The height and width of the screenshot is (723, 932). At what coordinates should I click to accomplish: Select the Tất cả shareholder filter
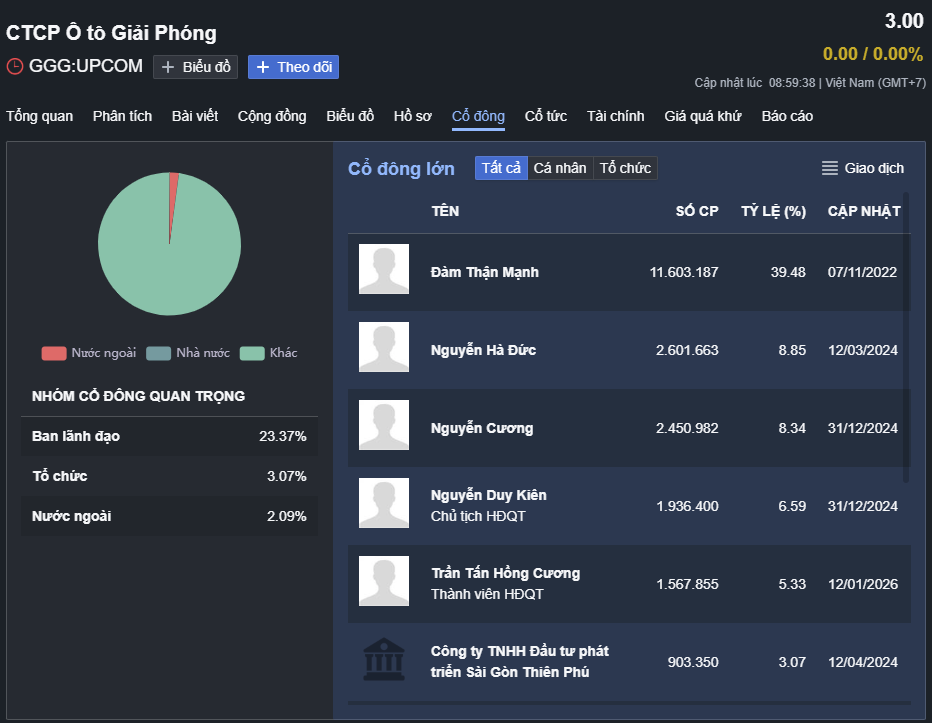(x=501, y=168)
